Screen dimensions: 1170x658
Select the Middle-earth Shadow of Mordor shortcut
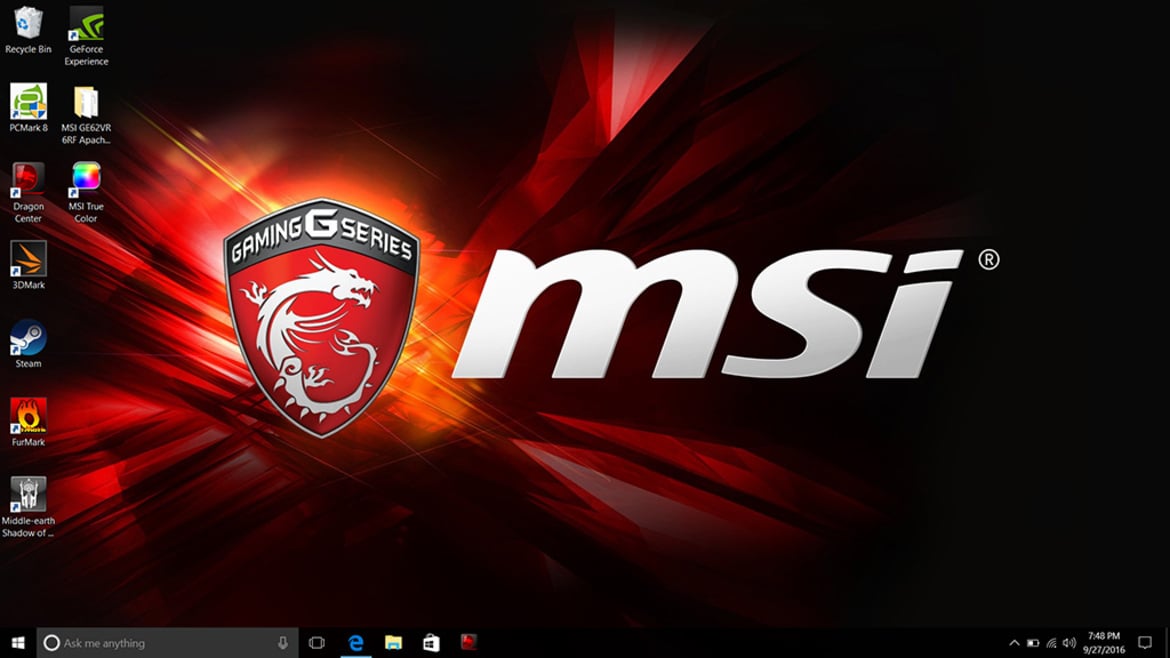(x=28, y=507)
